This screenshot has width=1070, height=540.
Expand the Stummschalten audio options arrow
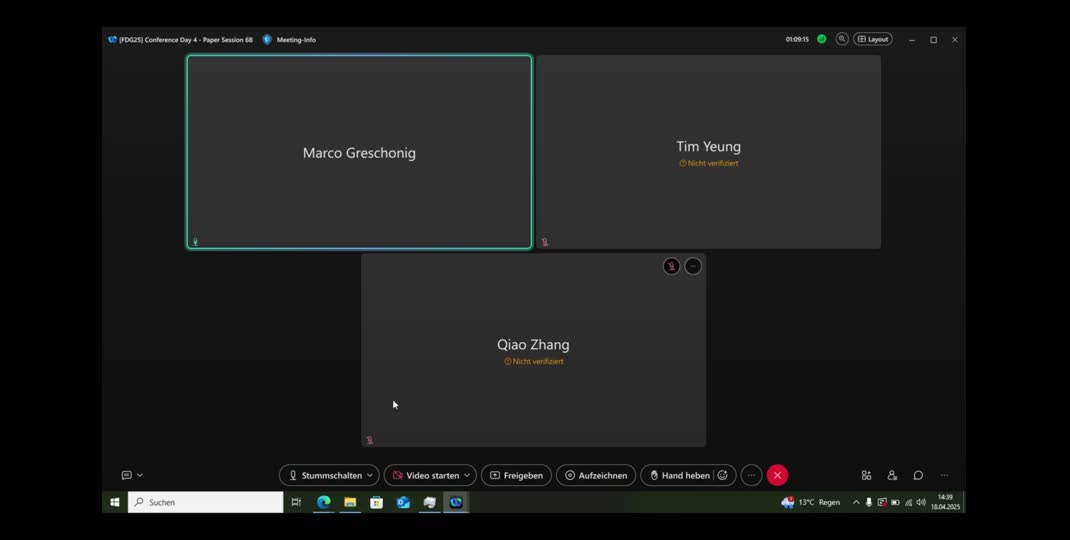pyautogui.click(x=370, y=475)
